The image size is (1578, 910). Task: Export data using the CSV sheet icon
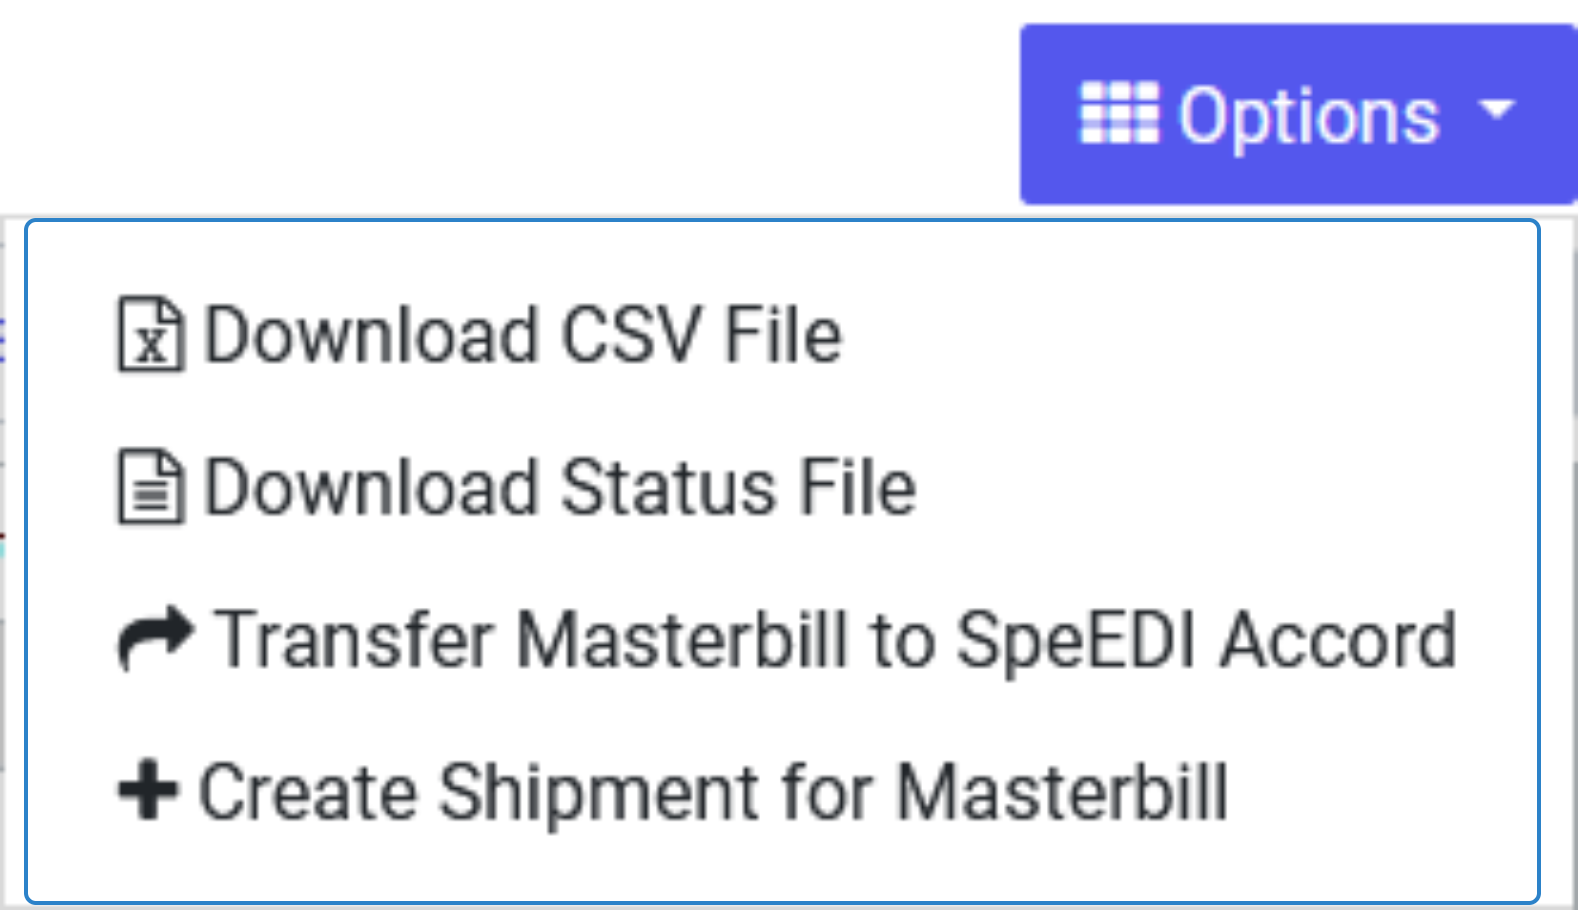pos(151,334)
